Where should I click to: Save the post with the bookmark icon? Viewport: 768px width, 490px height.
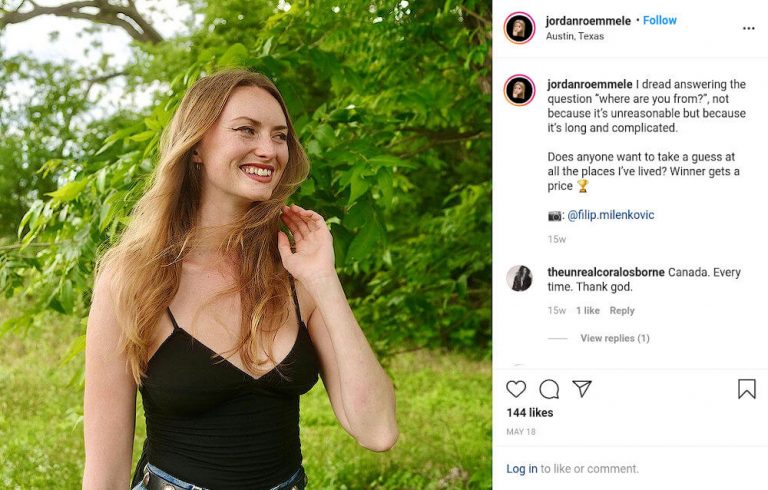point(746,389)
